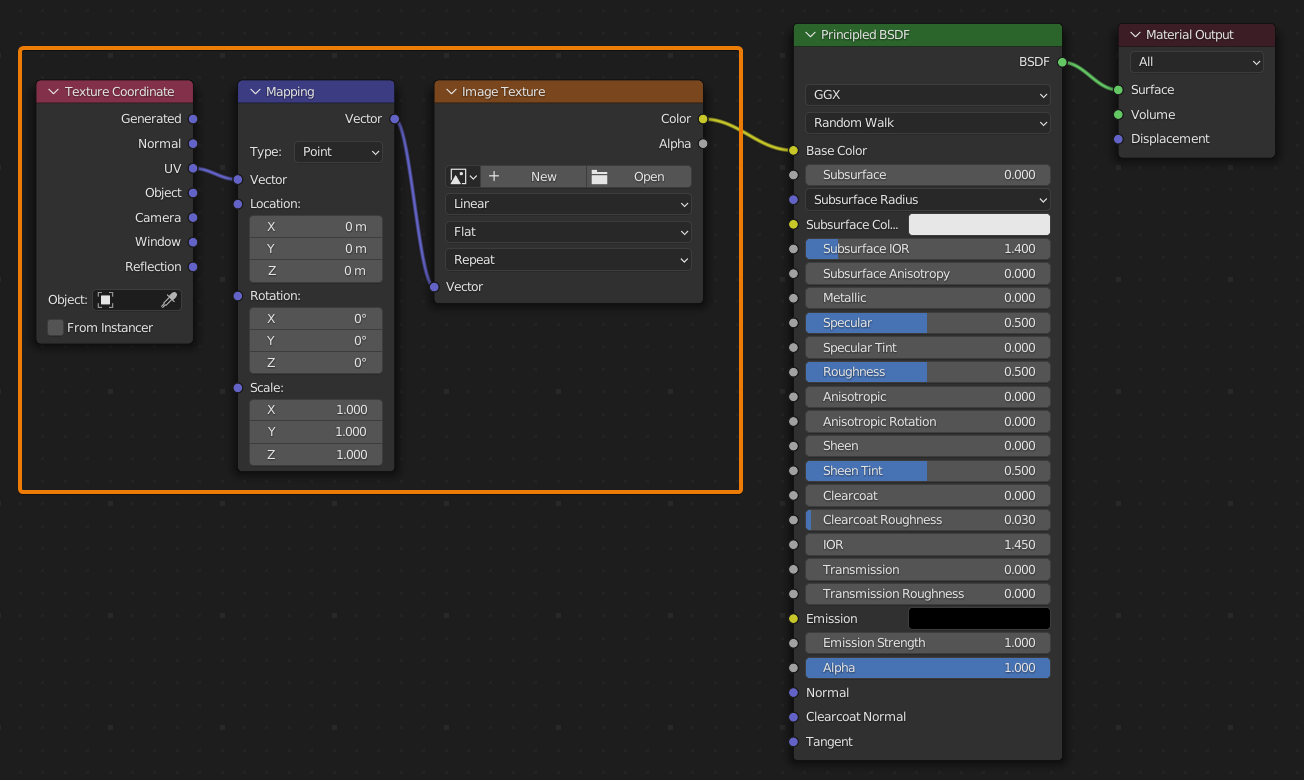Collapse the Texture Coordinate node
Screen dimensions: 1304x780
54,92
